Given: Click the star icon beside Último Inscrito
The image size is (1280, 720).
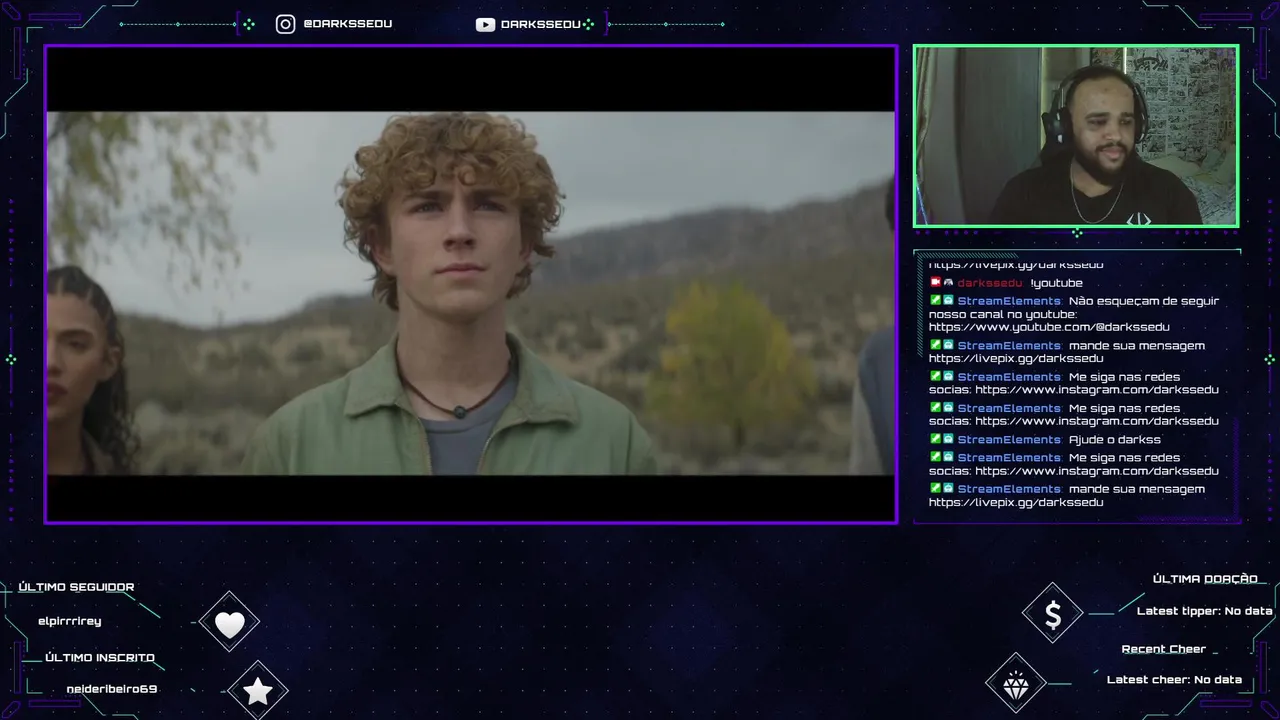Looking at the screenshot, I should click(x=258, y=691).
